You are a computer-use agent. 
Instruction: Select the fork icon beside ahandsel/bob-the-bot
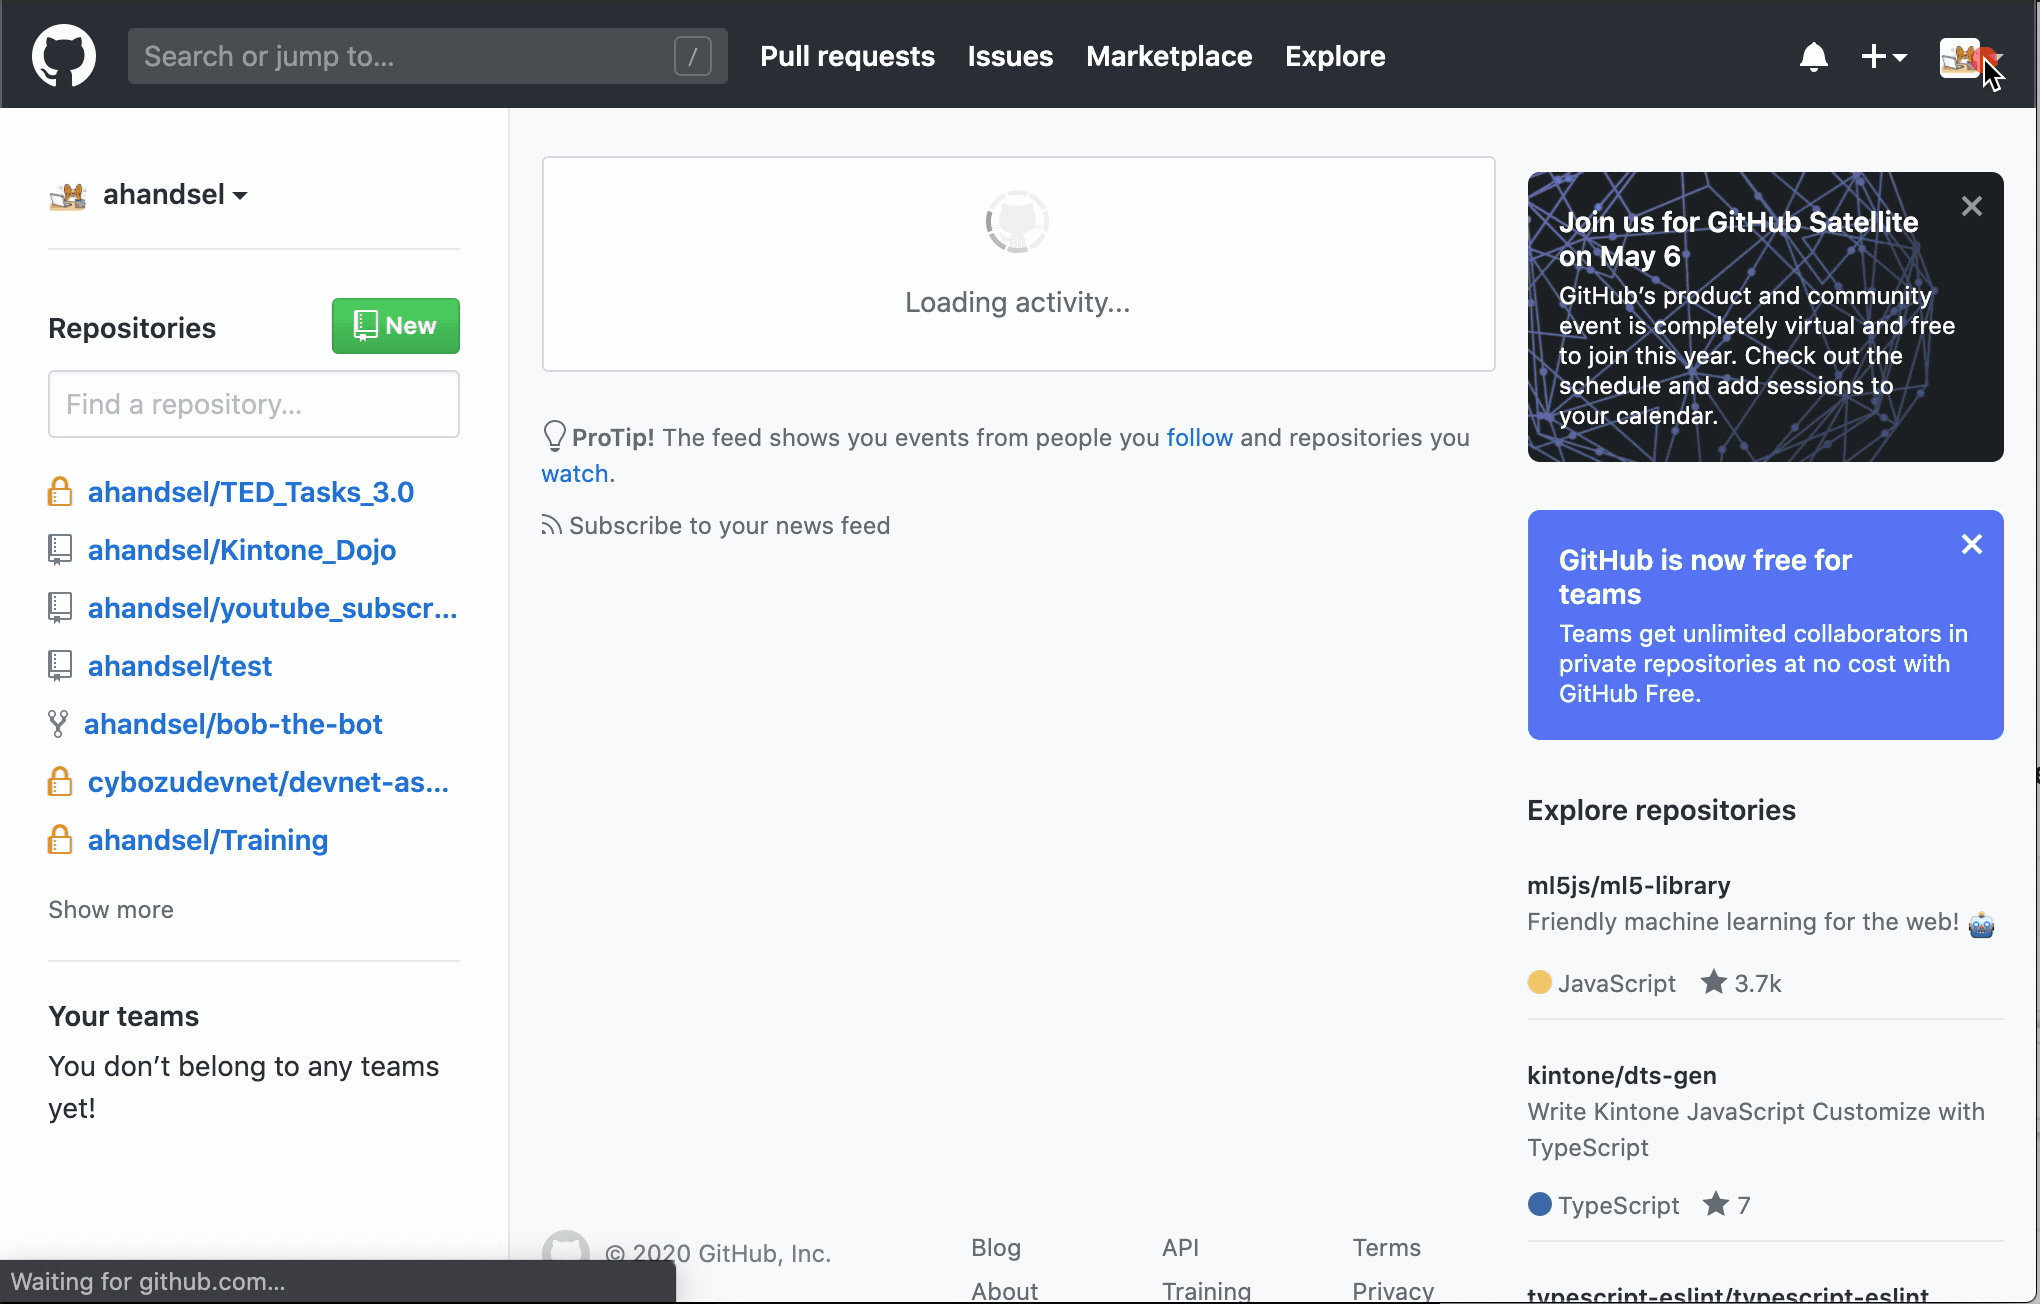[59, 723]
